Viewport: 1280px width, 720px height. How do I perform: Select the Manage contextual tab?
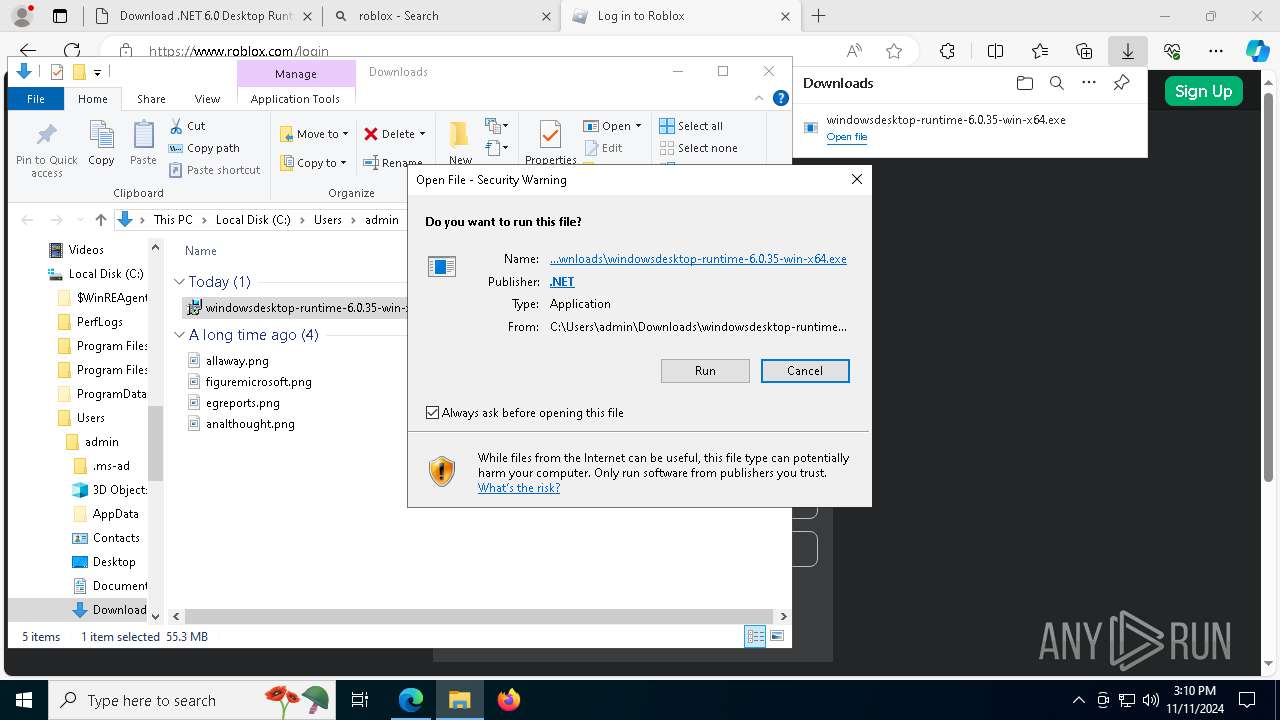click(296, 74)
